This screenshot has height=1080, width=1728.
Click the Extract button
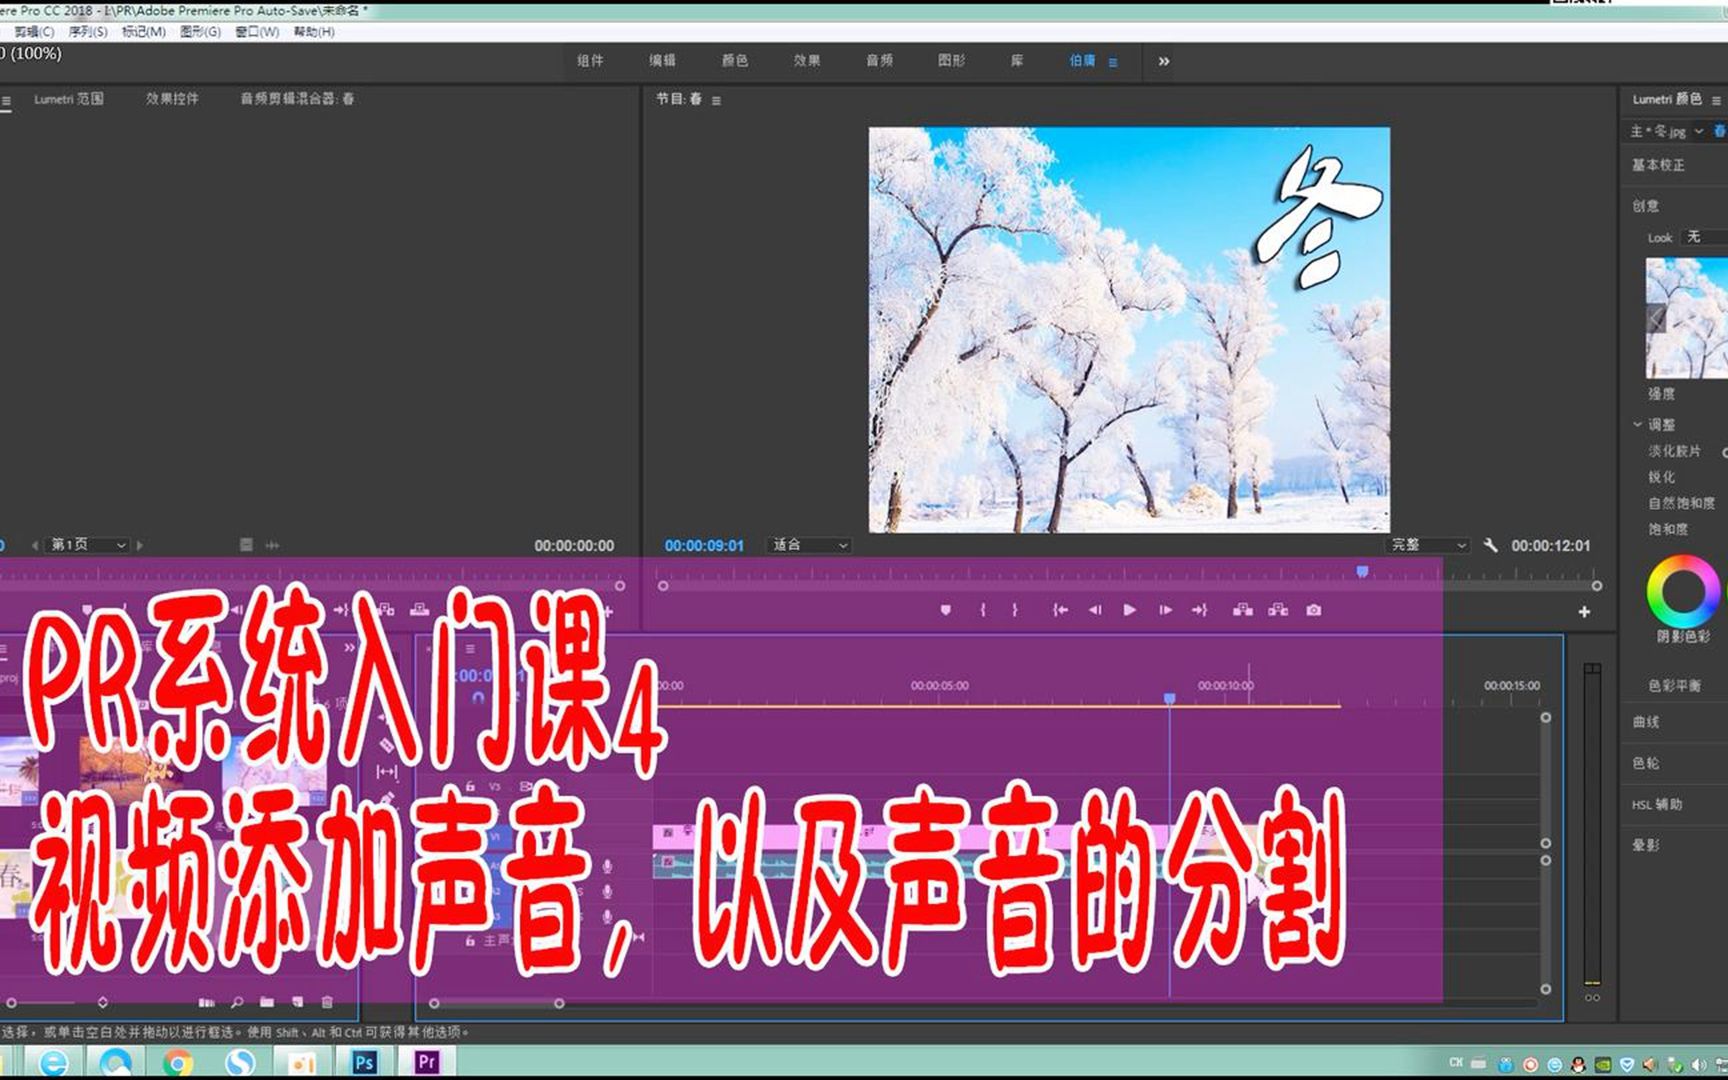coord(1278,610)
